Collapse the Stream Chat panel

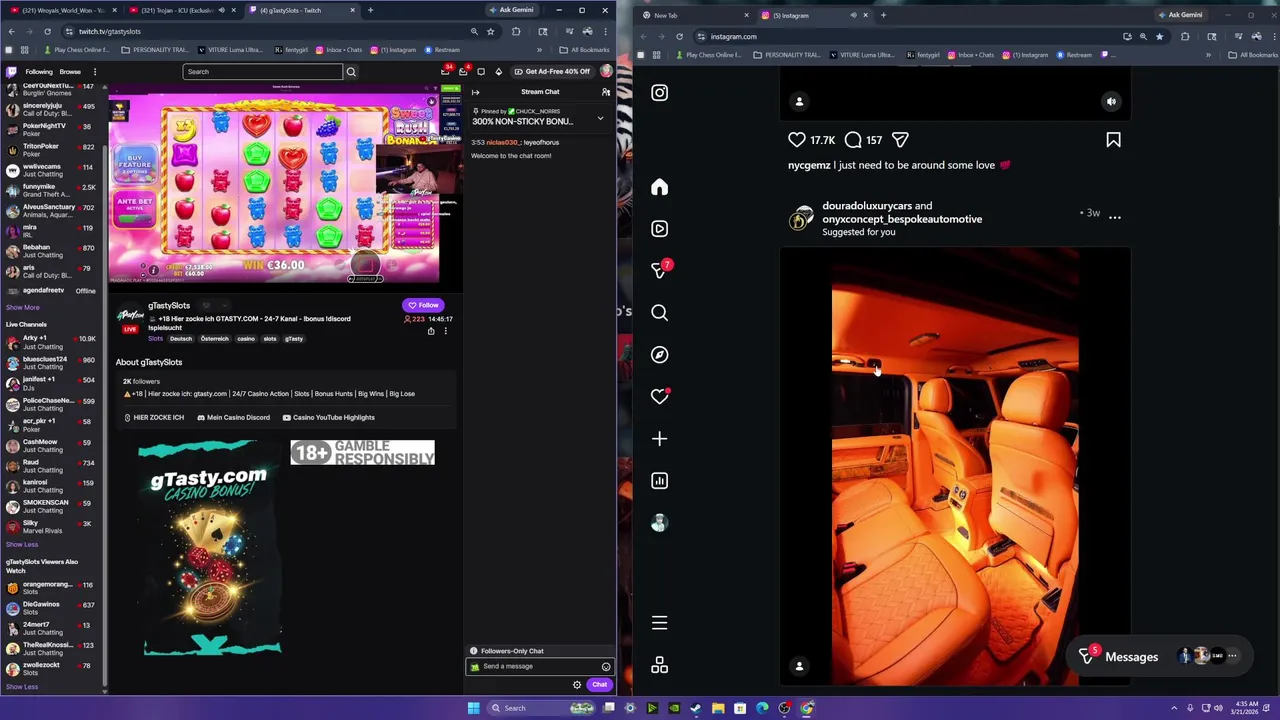pyautogui.click(x=476, y=92)
